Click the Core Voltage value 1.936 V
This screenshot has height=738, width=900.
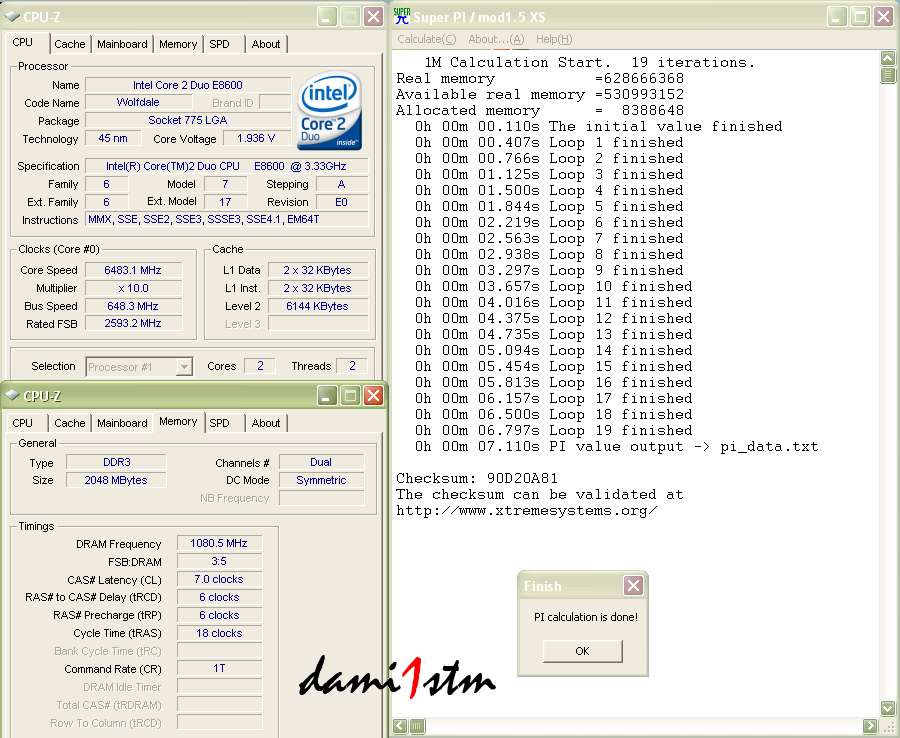point(256,138)
